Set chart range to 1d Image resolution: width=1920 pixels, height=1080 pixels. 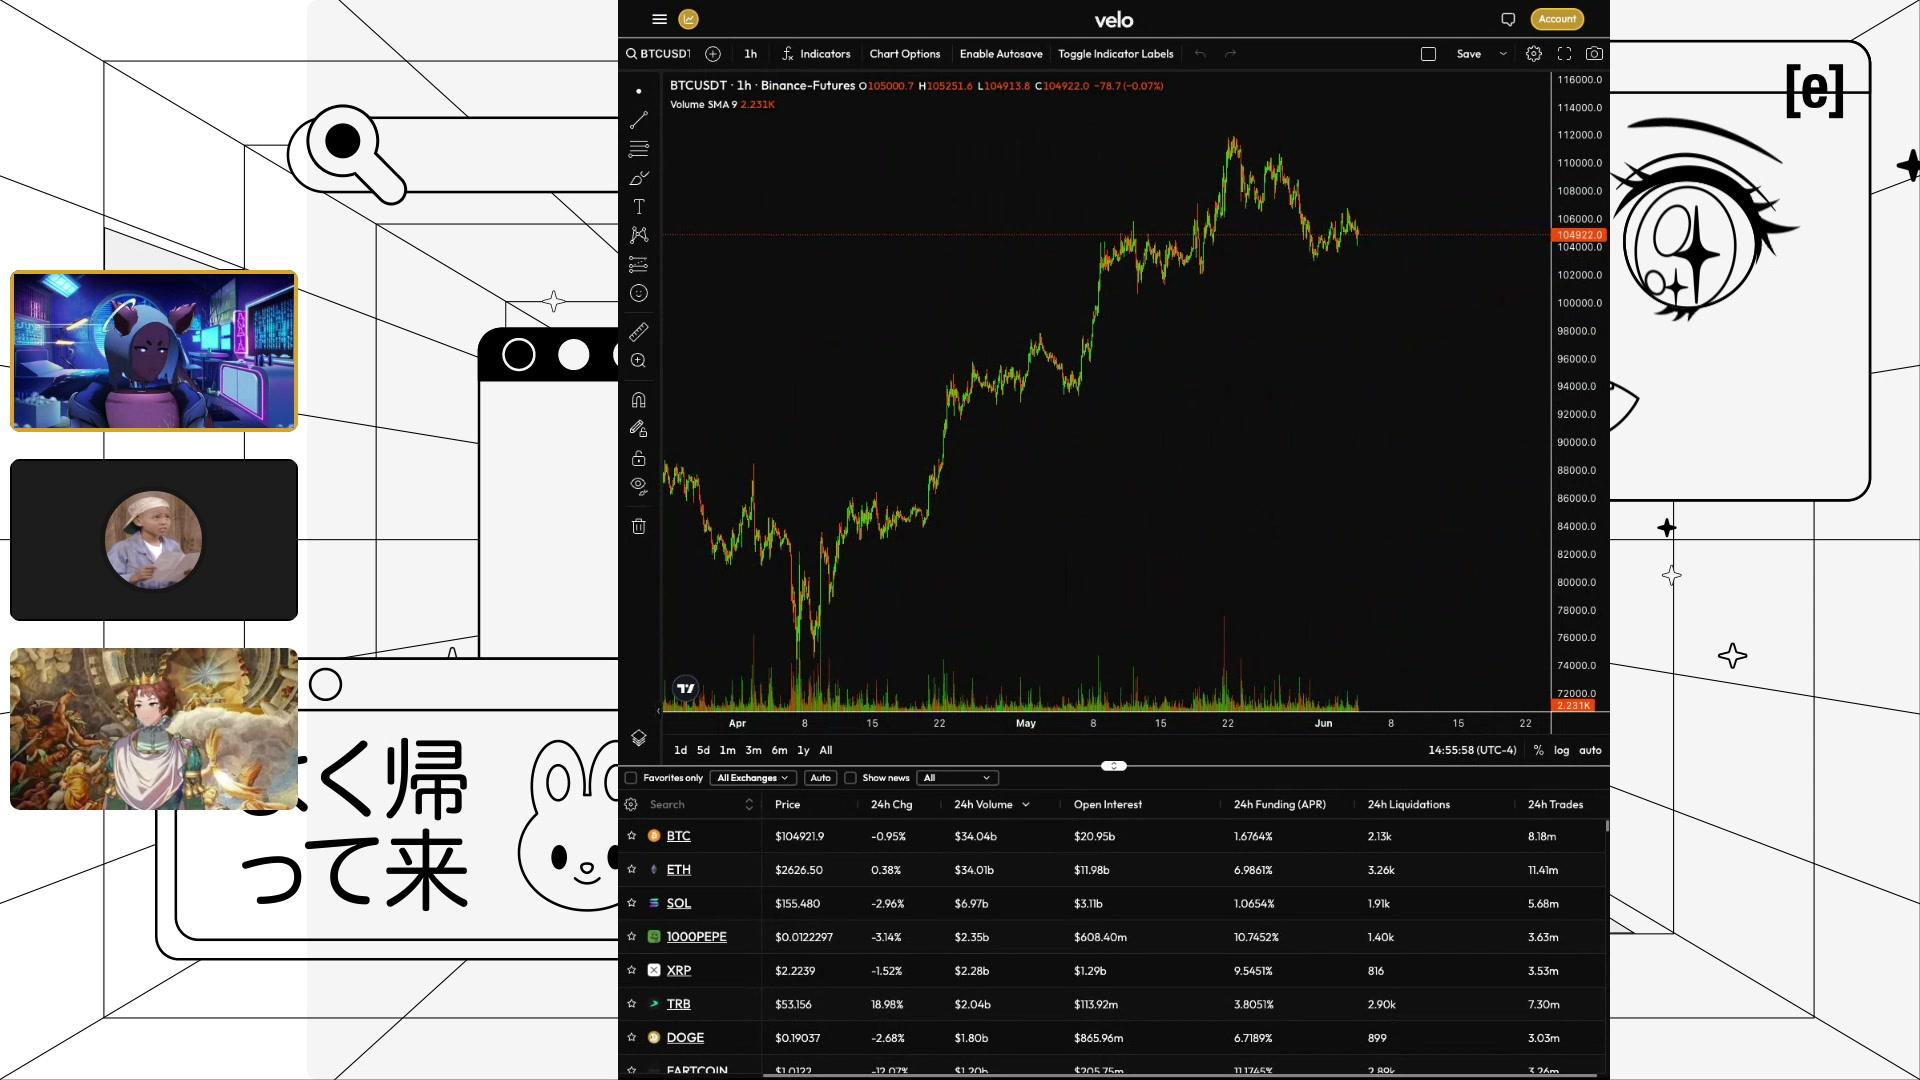pyautogui.click(x=681, y=750)
